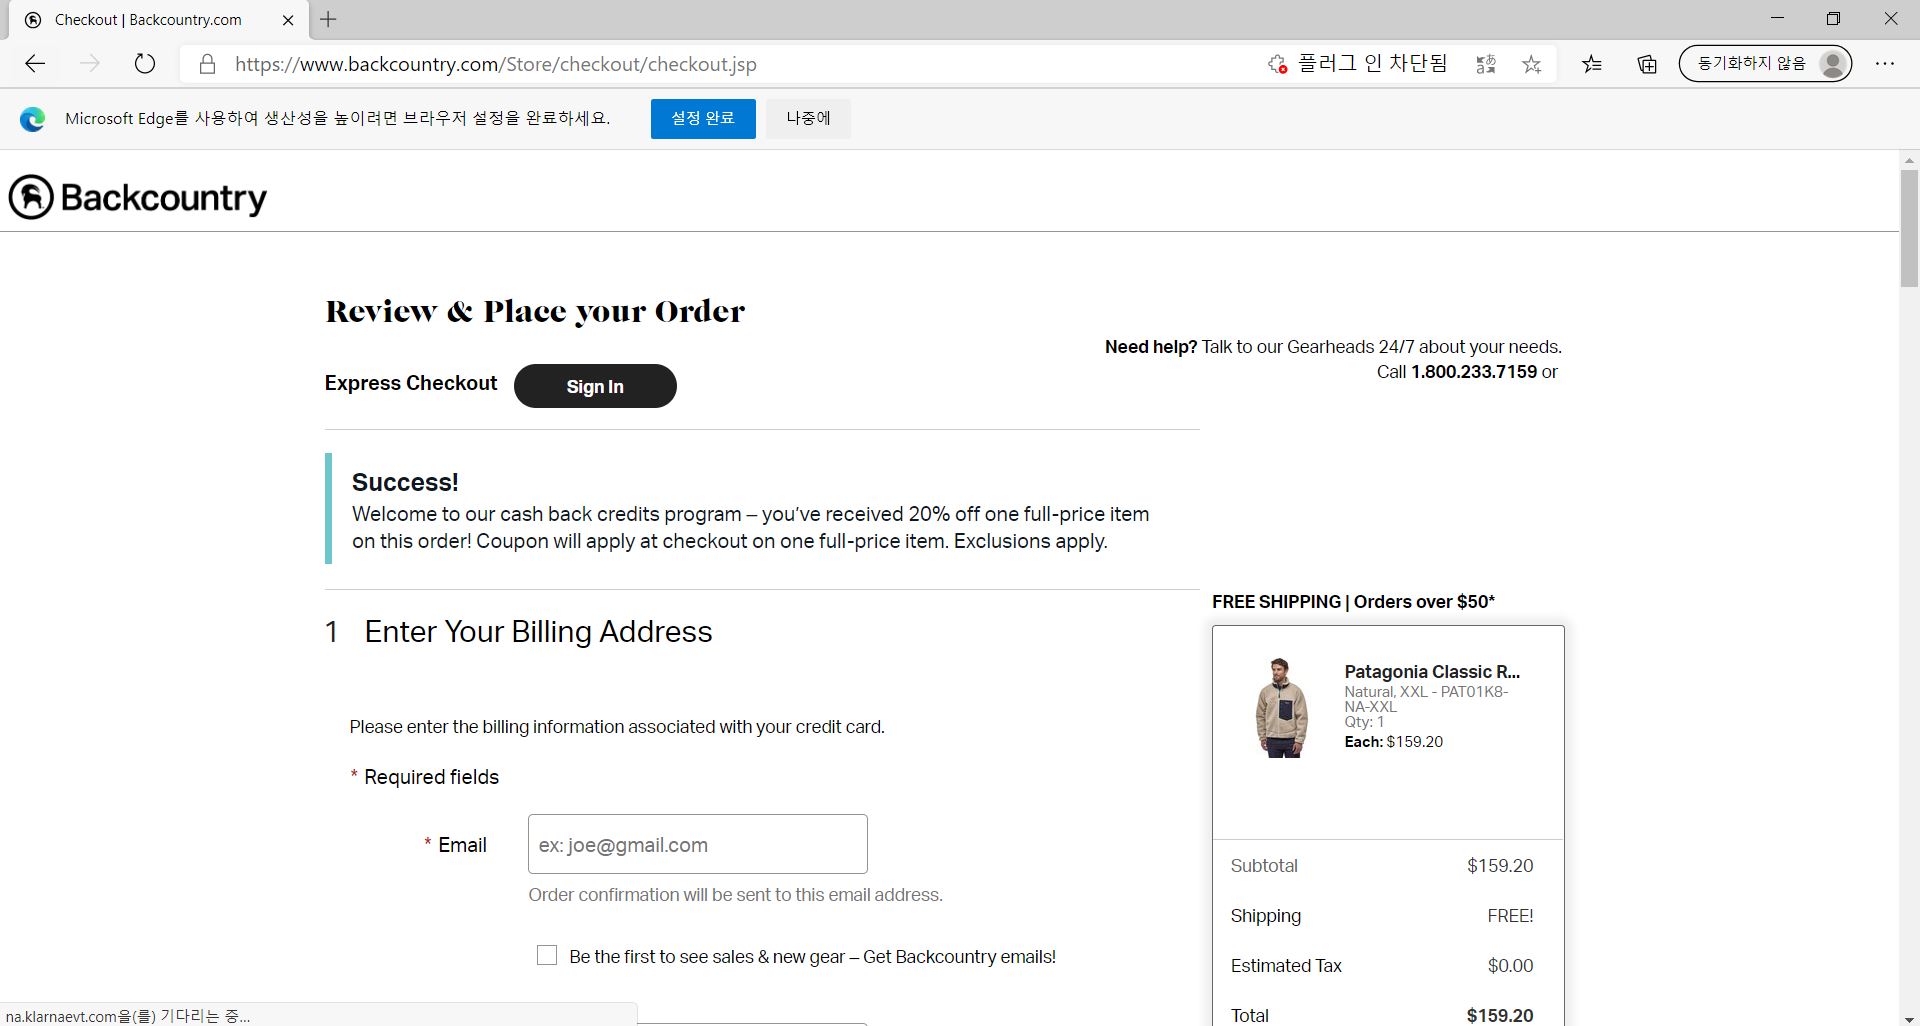
Task: Click the Review & Place your Order heading
Action: 535,311
